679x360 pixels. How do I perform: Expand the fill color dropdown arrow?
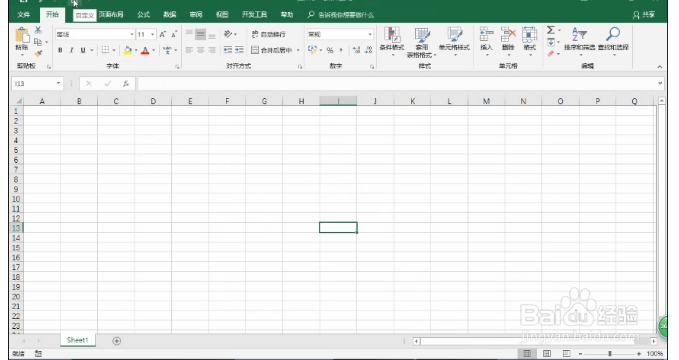[136, 50]
